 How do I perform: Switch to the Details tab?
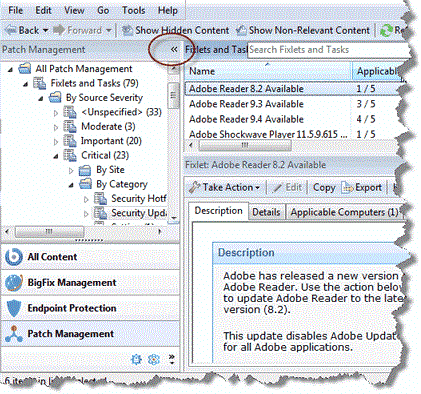click(x=266, y=212)
